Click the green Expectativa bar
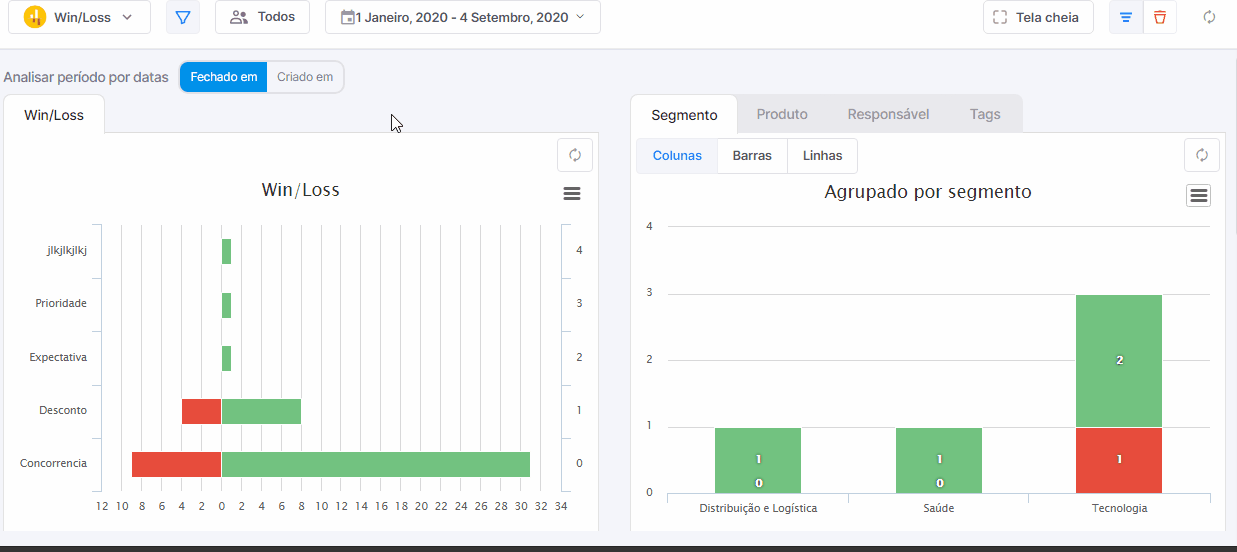1237x552 pixels. coord(226,358)
